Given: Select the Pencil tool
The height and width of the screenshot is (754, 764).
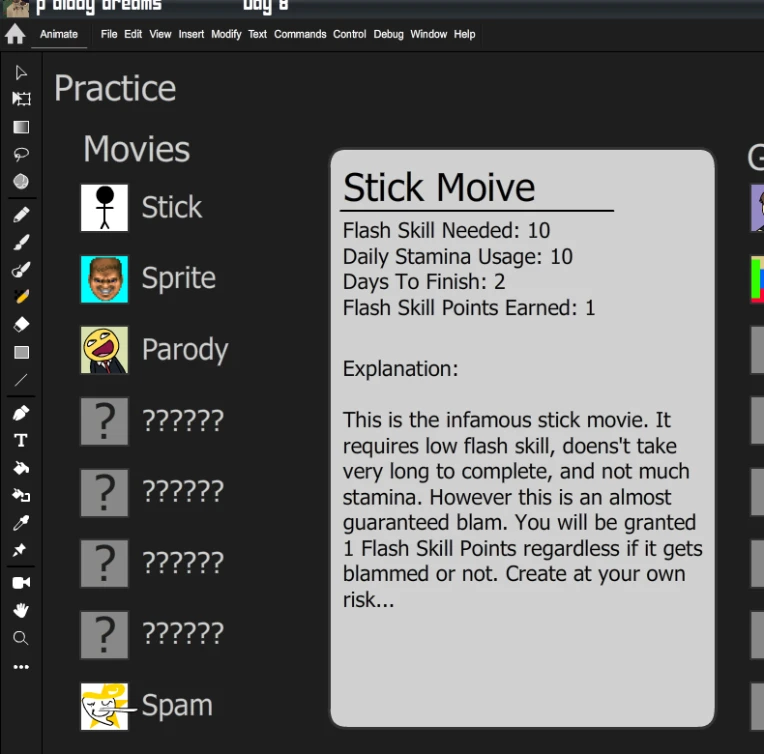Looking at the screenshot, I should pos(21,214).
